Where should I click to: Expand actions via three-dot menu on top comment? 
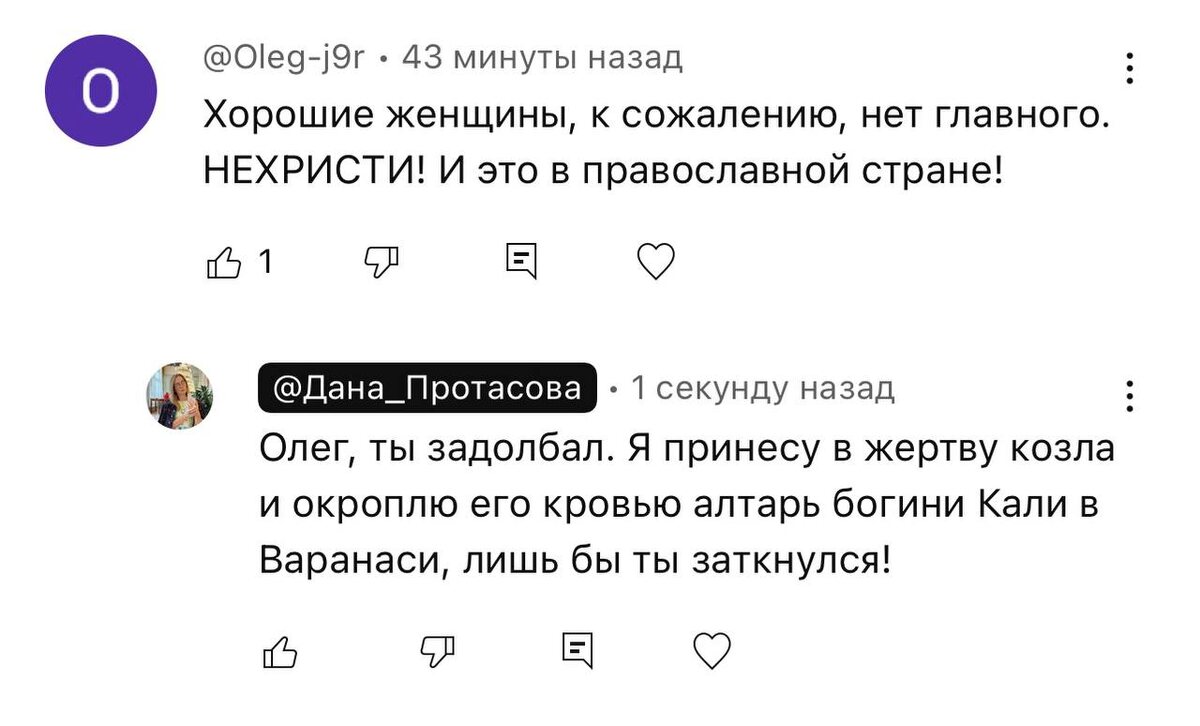coord(1129,68)
